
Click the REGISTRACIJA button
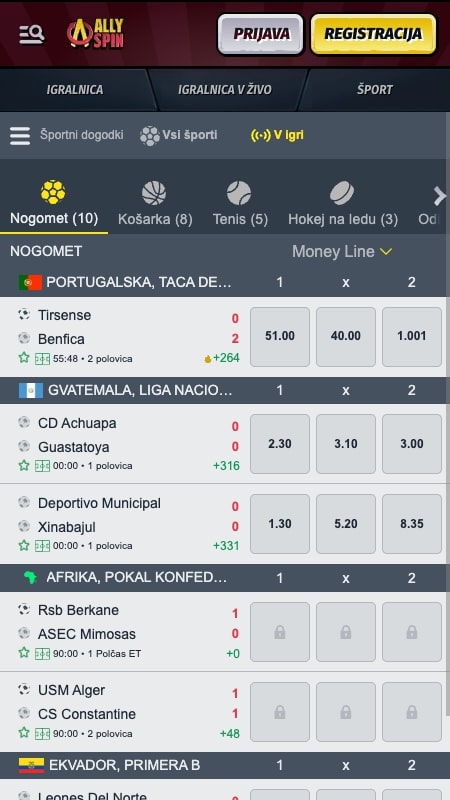[x=373, y=34]
